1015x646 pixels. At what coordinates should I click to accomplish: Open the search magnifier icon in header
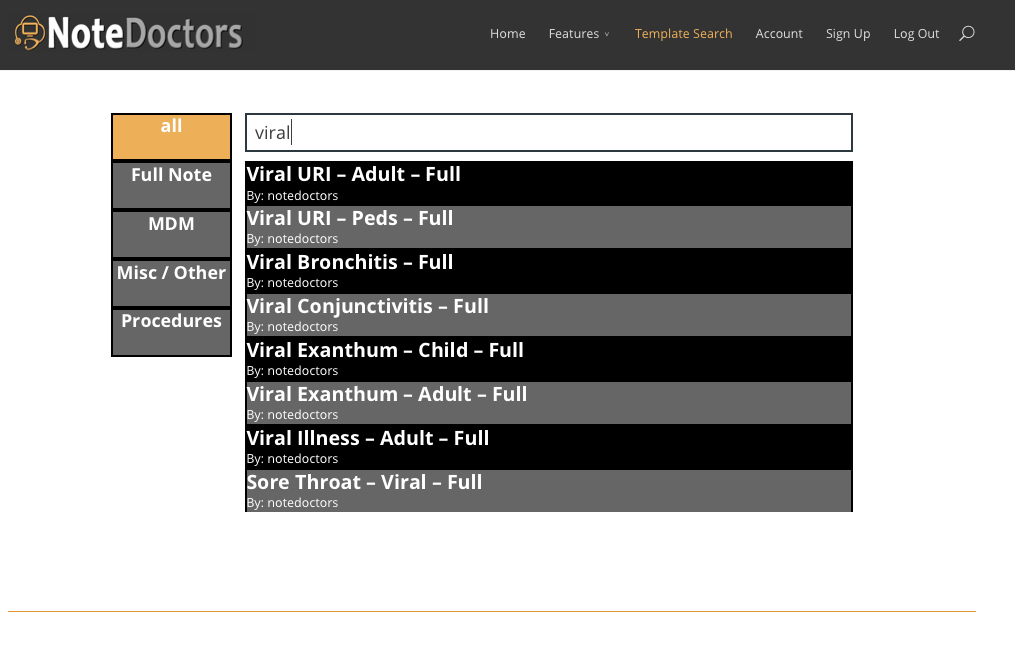point(966,34)
